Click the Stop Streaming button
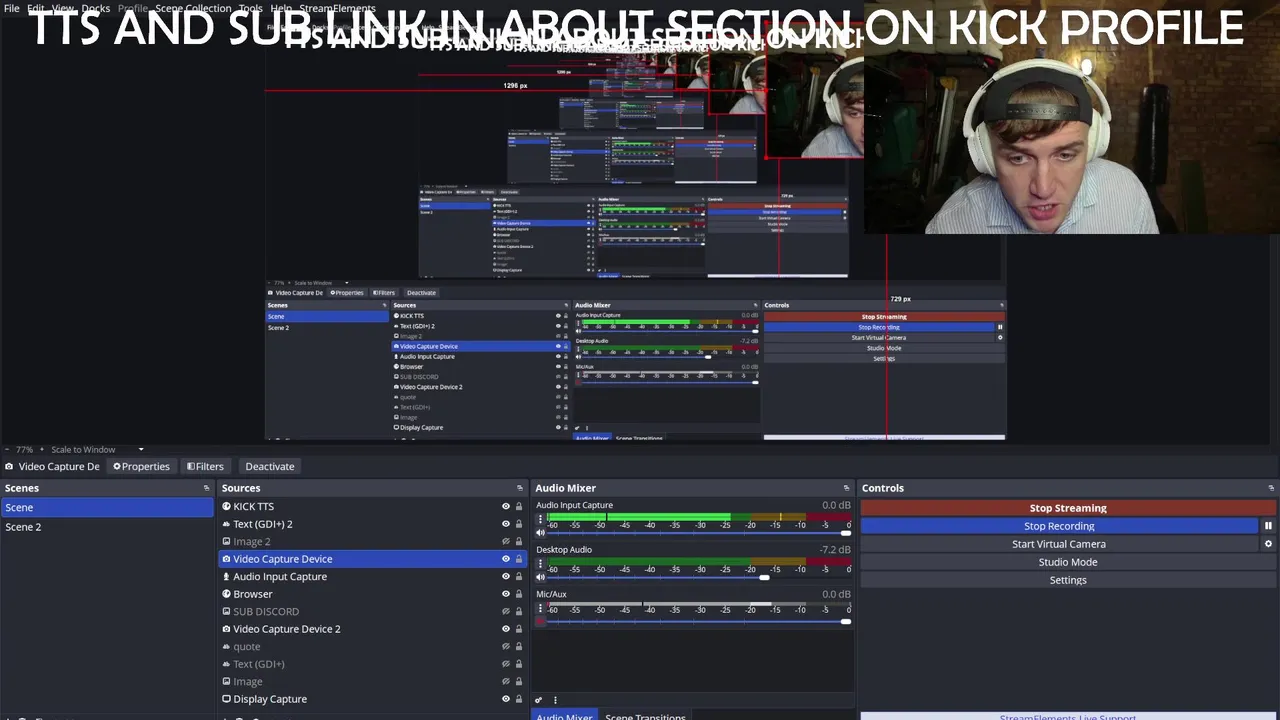Image resolution: width=1280 pixels, height=720 pixels. coord(1068,508)
